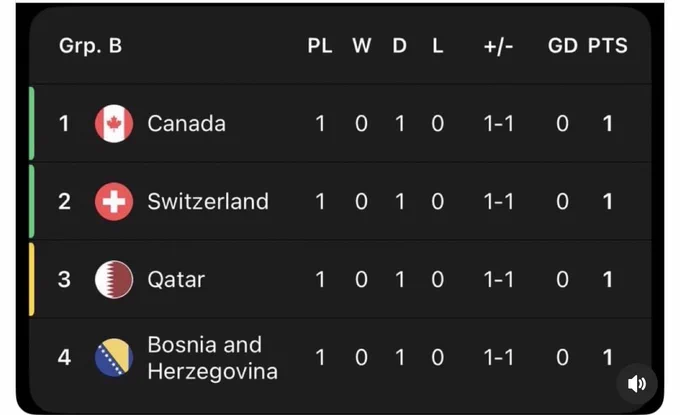
Task: Sort by GD column header
Action: (562, 46)
